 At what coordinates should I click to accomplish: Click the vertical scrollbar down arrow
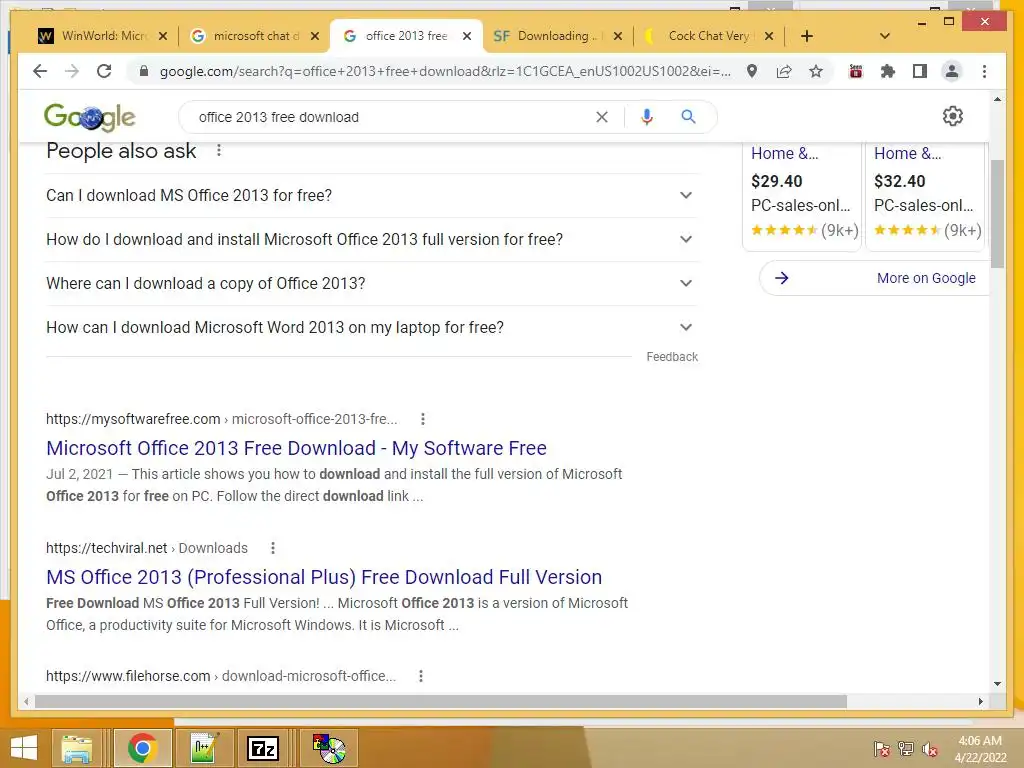tap(997, 684)
